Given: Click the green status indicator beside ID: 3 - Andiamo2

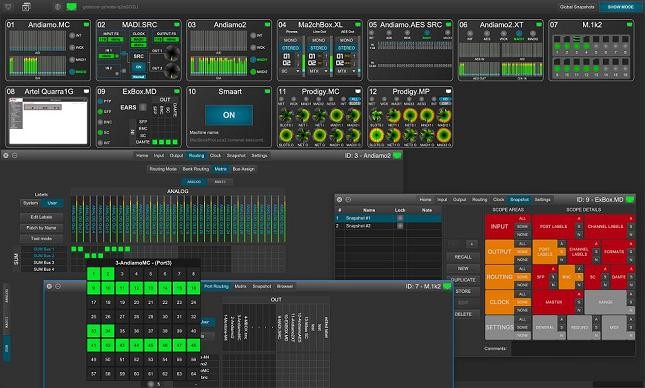Looking at the screenshot, I should [x=397, y=156].
